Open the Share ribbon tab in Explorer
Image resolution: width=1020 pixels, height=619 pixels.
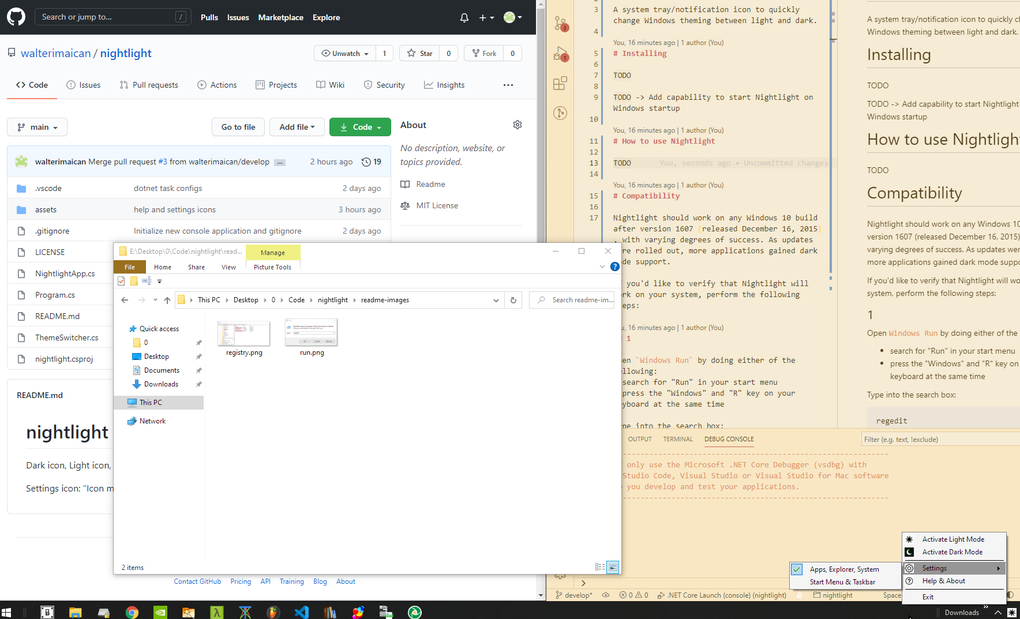point(196,267)
